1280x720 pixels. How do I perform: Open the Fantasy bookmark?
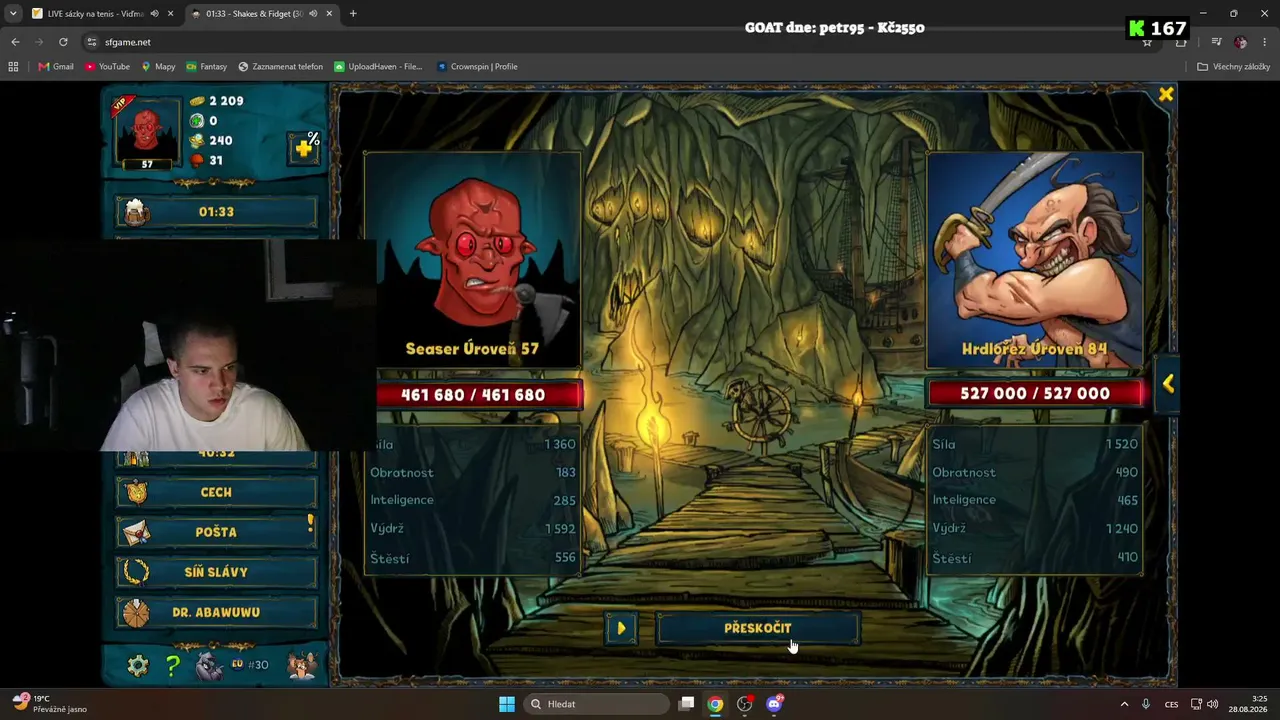[x=206, y=67]
